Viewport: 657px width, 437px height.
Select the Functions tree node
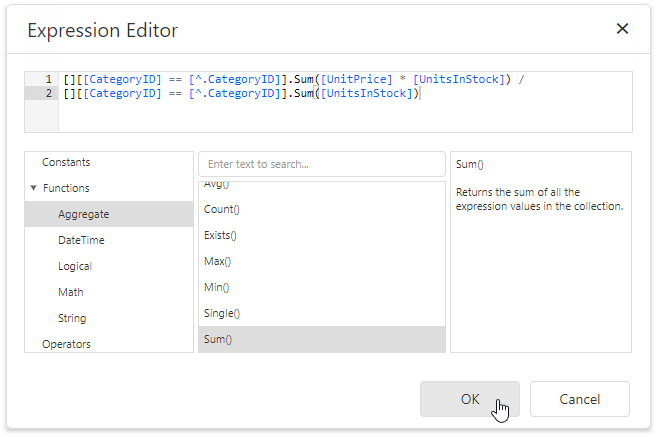click(x=66, y=188)
